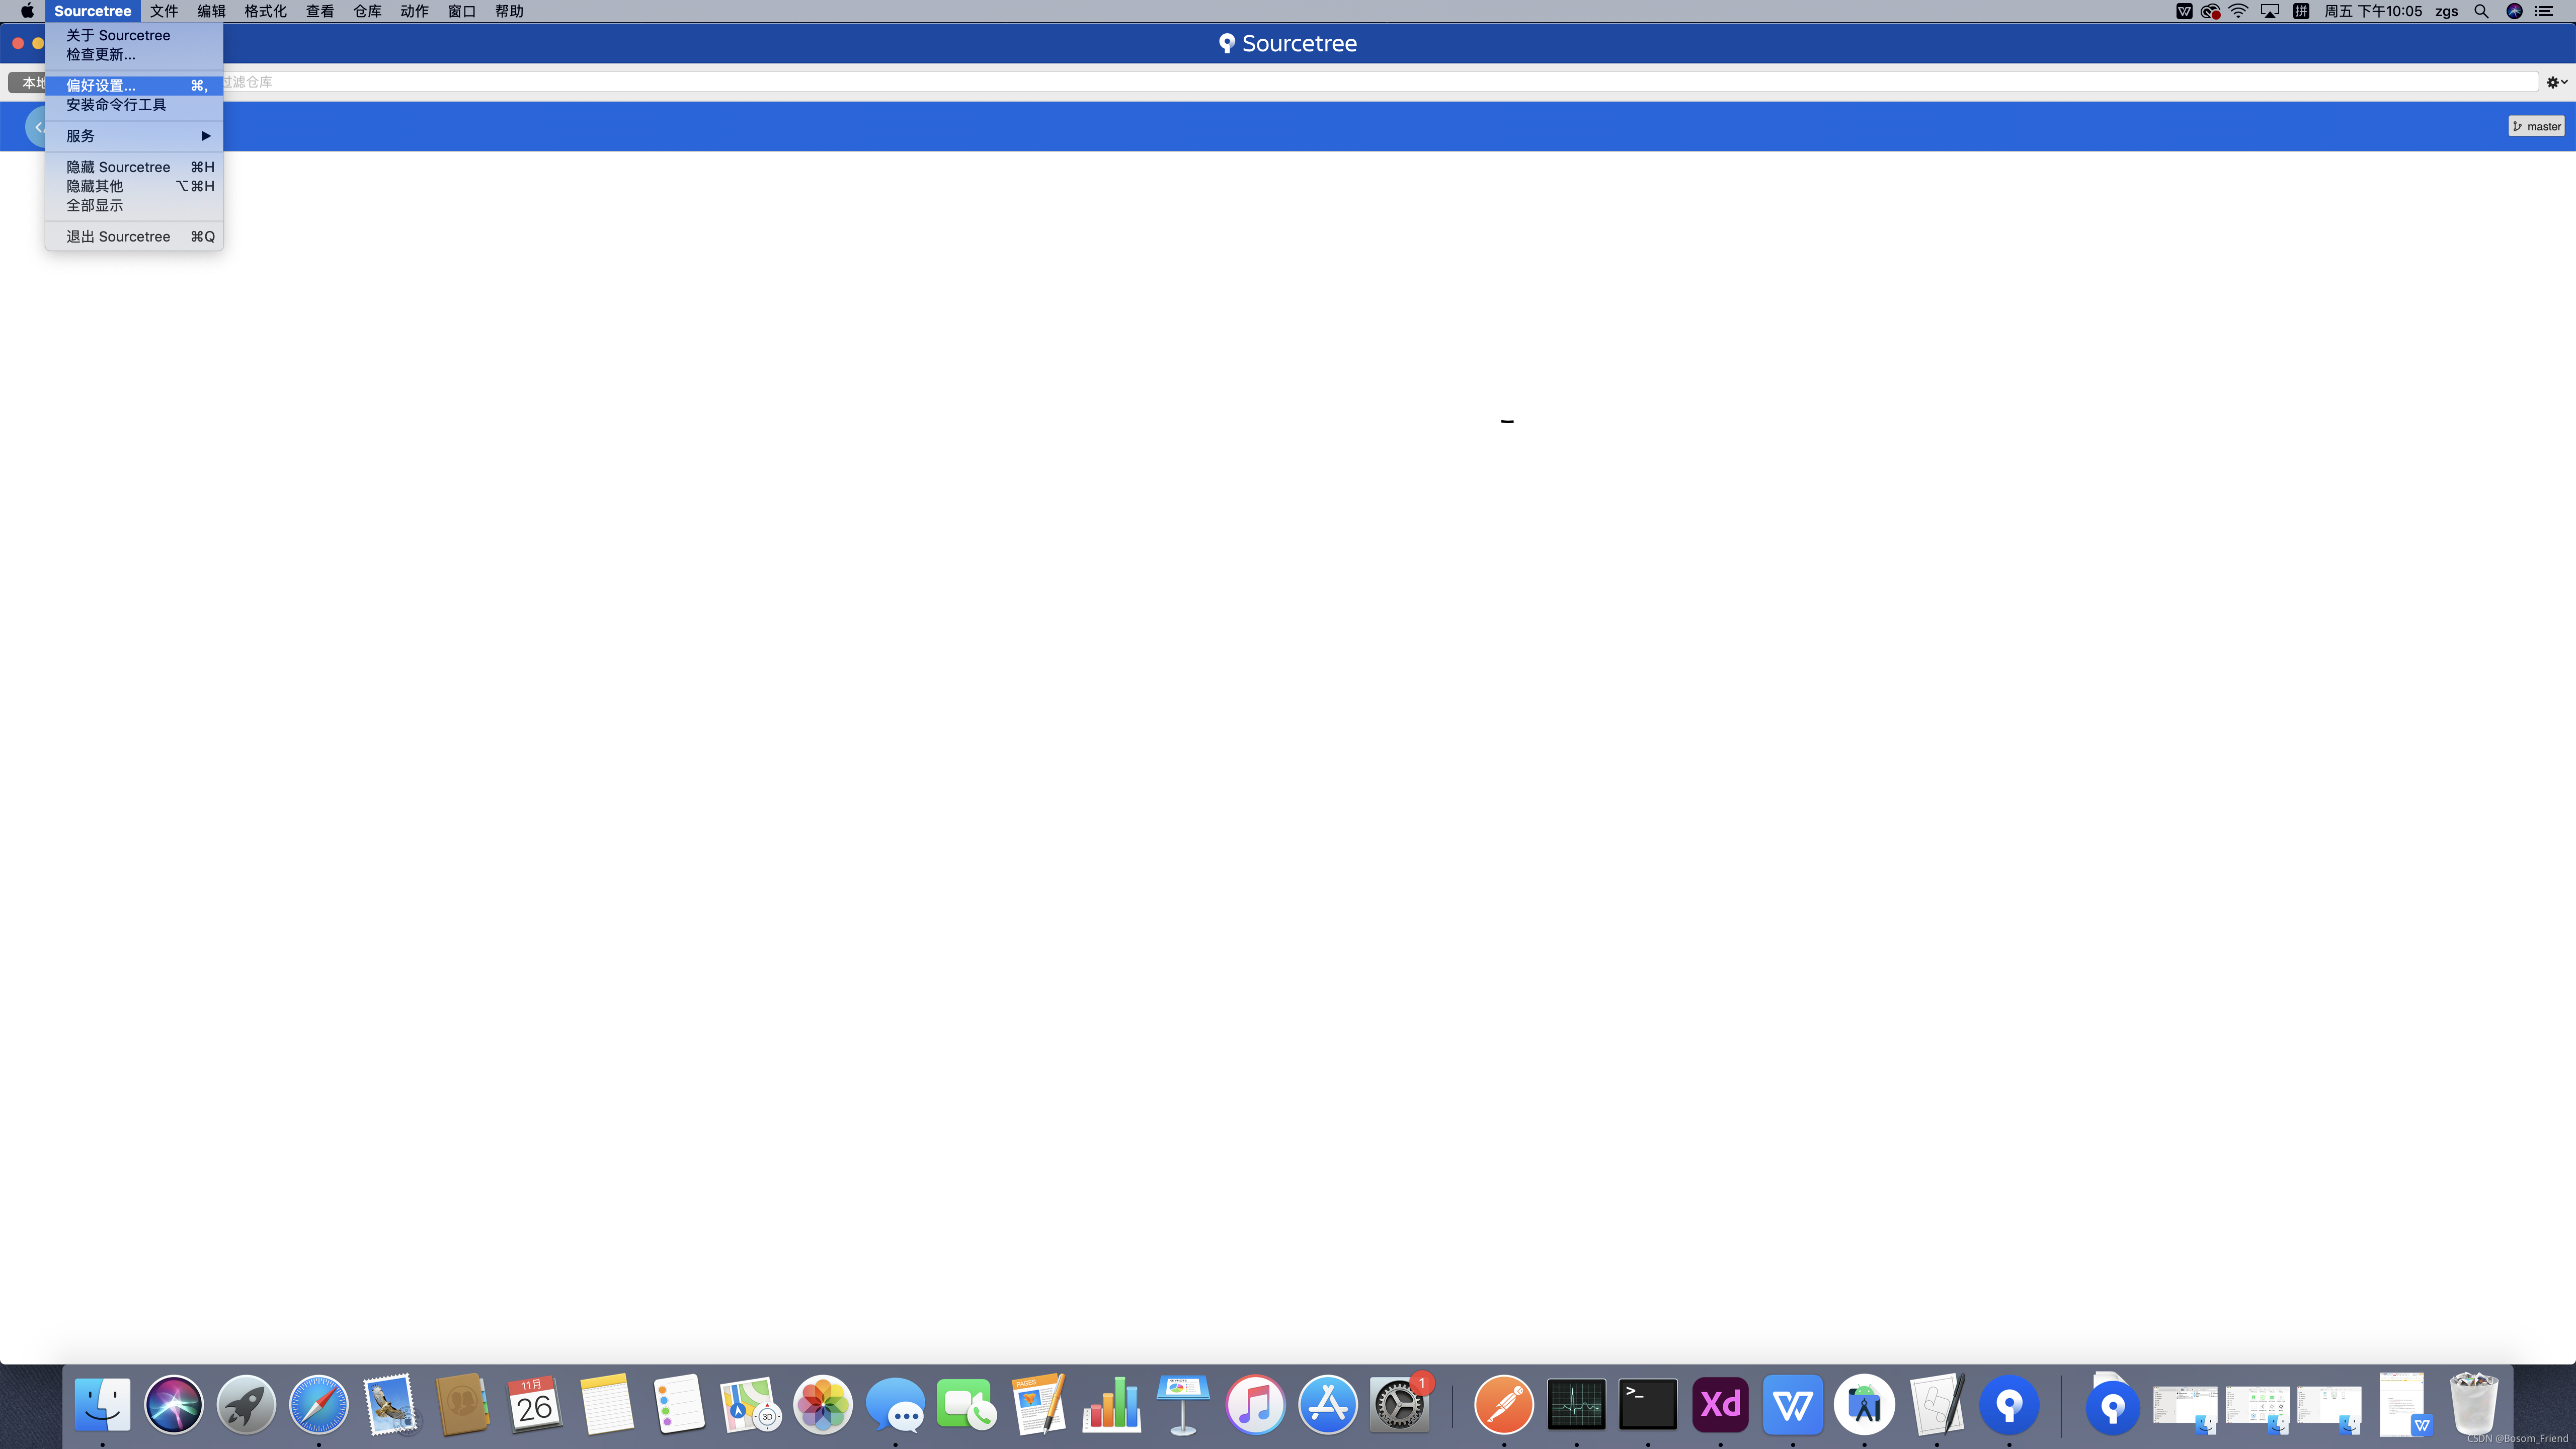Screen dimensions: 2576x1449
Task: Open the 仓库 menu in menu bar
Action: (367, 11)
